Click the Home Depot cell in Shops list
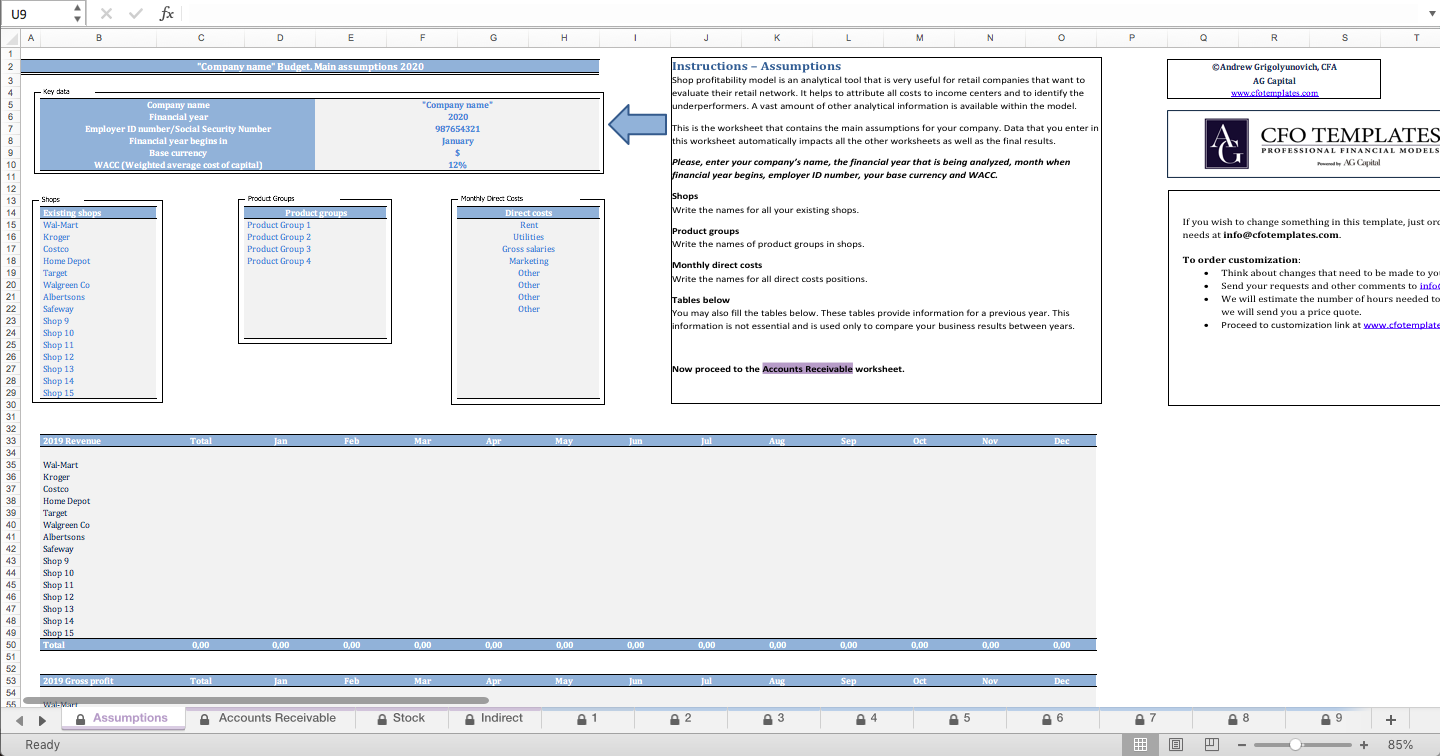1440x756 pixels. coord(98,261)
